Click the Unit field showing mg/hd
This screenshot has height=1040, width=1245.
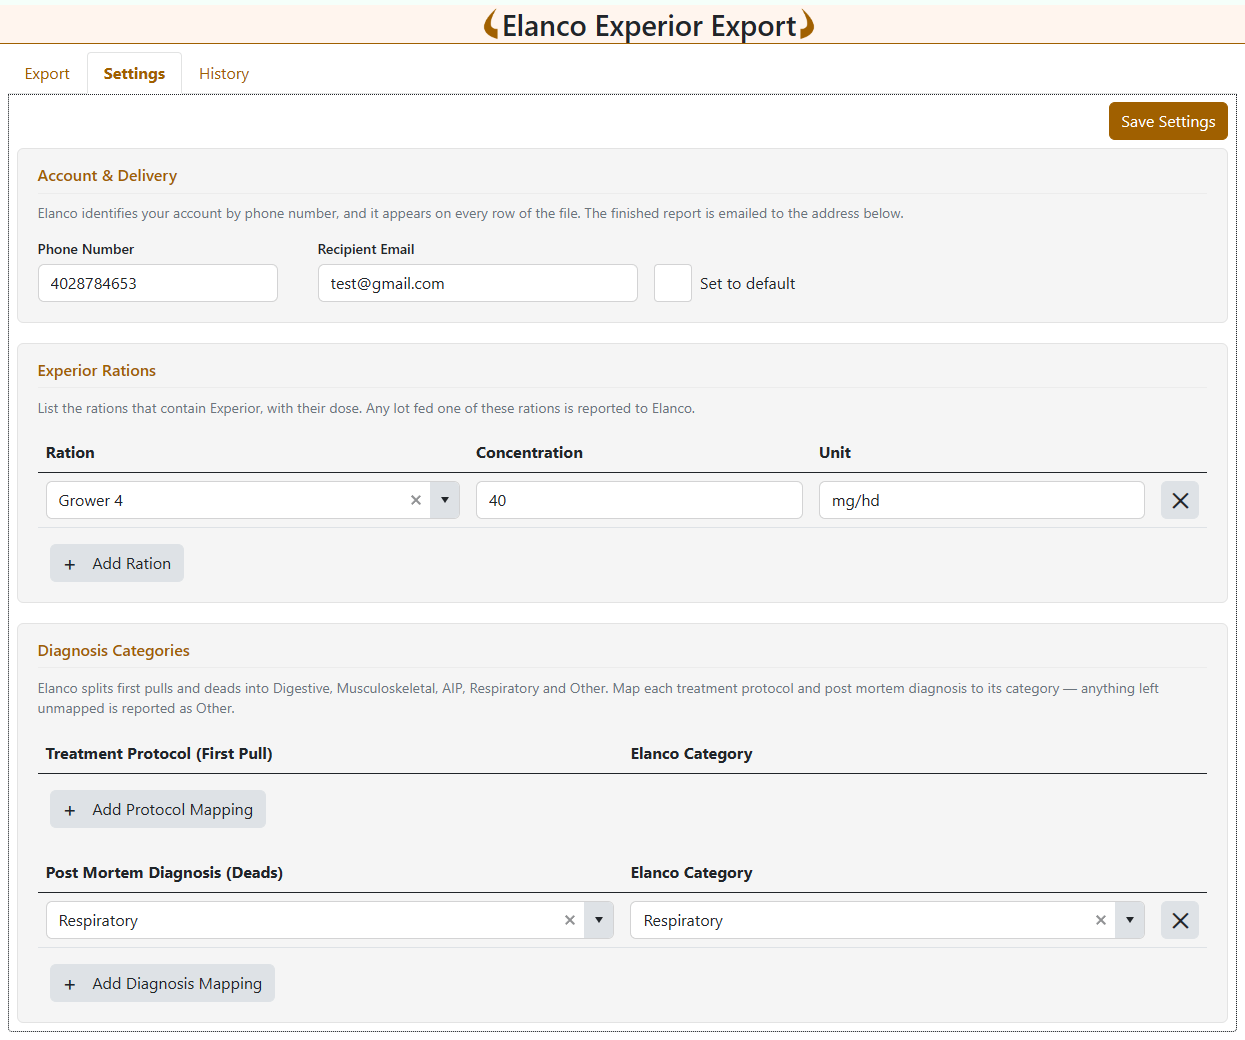982,500
